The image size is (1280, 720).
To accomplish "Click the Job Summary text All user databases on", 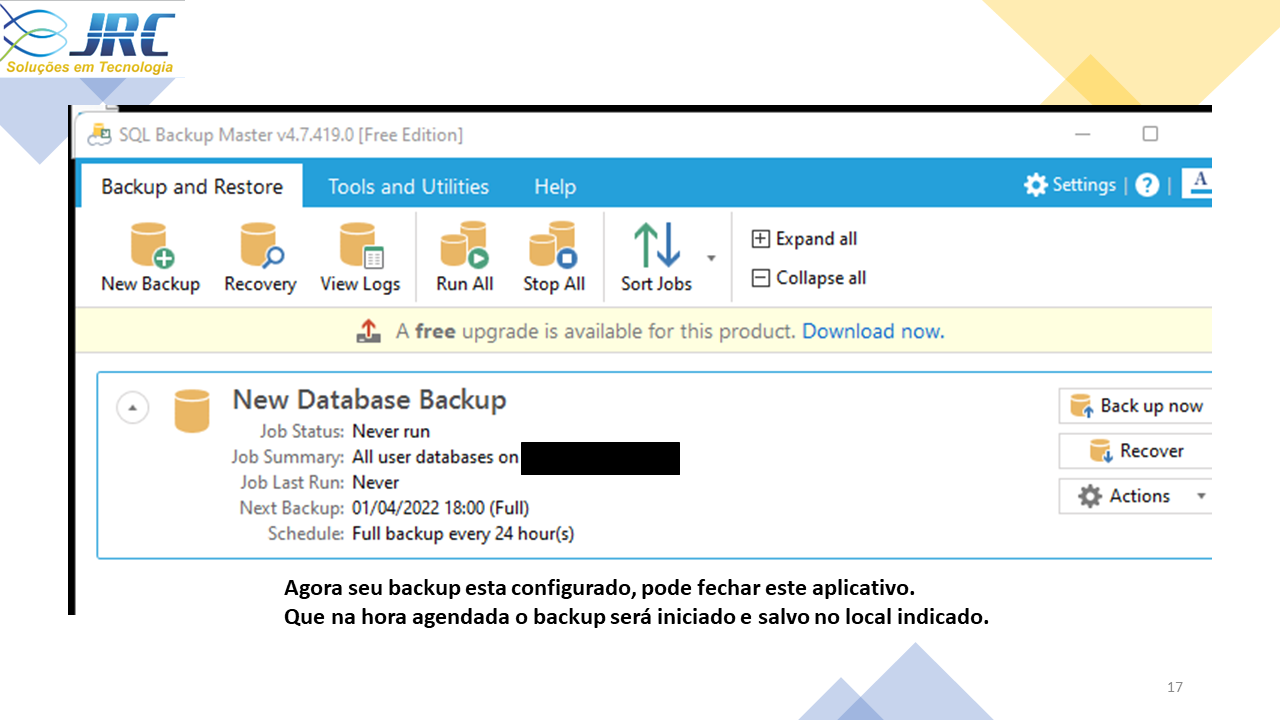I will click(x=435, y=457).
